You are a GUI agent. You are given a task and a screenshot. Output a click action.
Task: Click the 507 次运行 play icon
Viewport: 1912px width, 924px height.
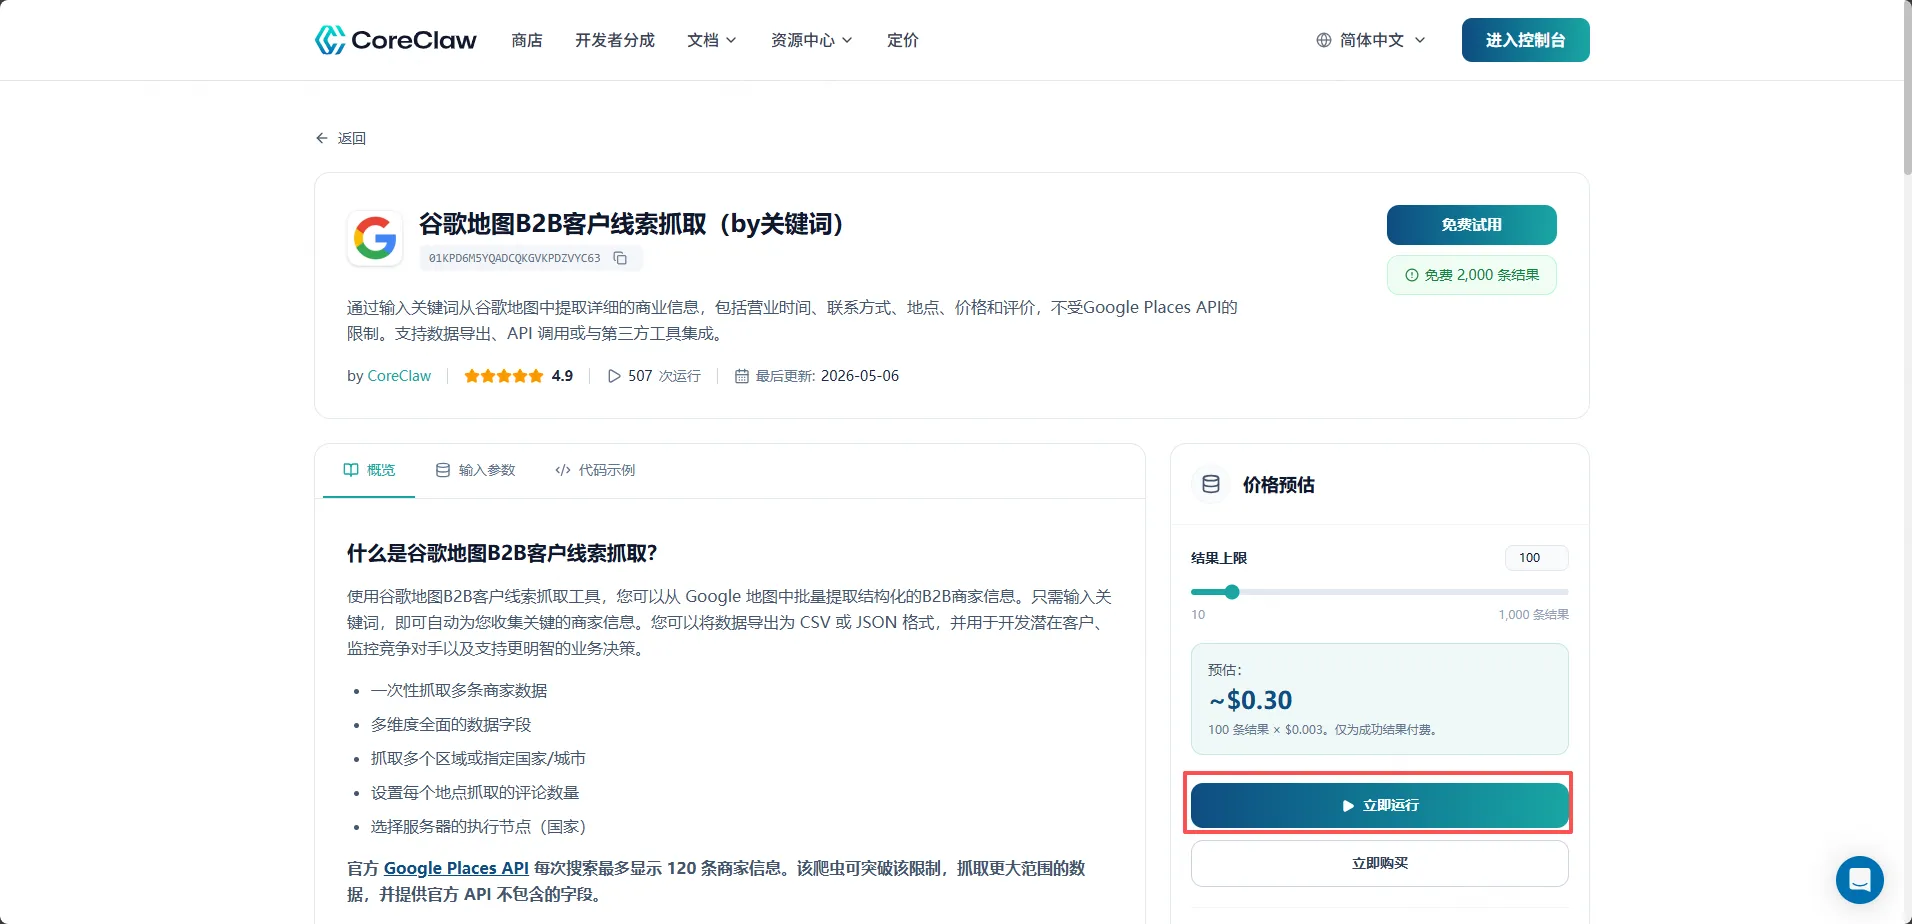click(614, 376)
